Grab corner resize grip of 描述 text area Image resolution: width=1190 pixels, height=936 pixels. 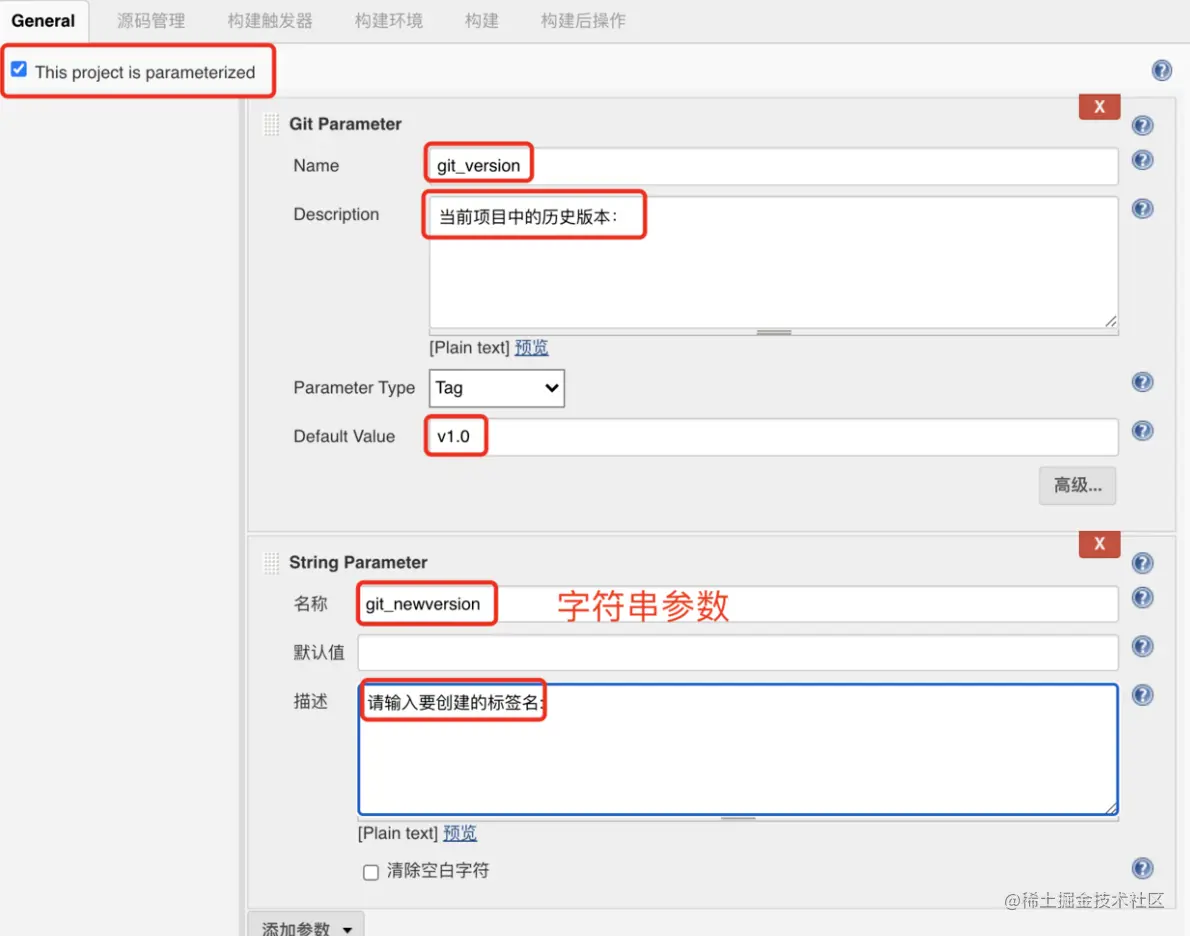pos(1110,808)
